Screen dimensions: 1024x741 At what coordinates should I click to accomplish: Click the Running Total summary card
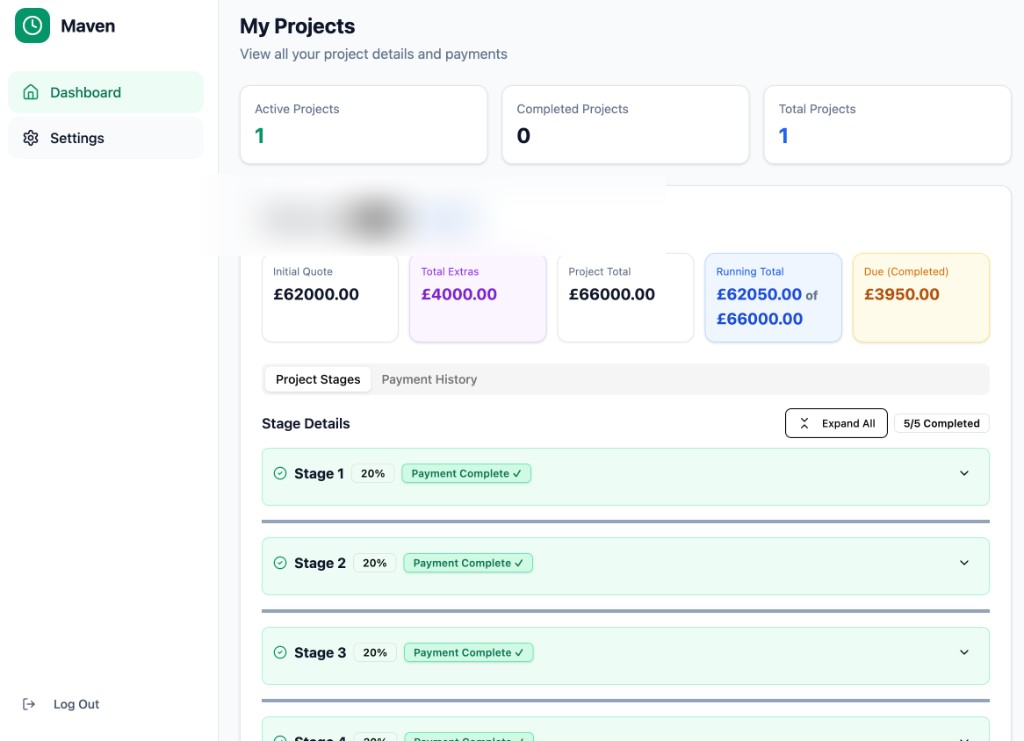[x=773, y=297]
